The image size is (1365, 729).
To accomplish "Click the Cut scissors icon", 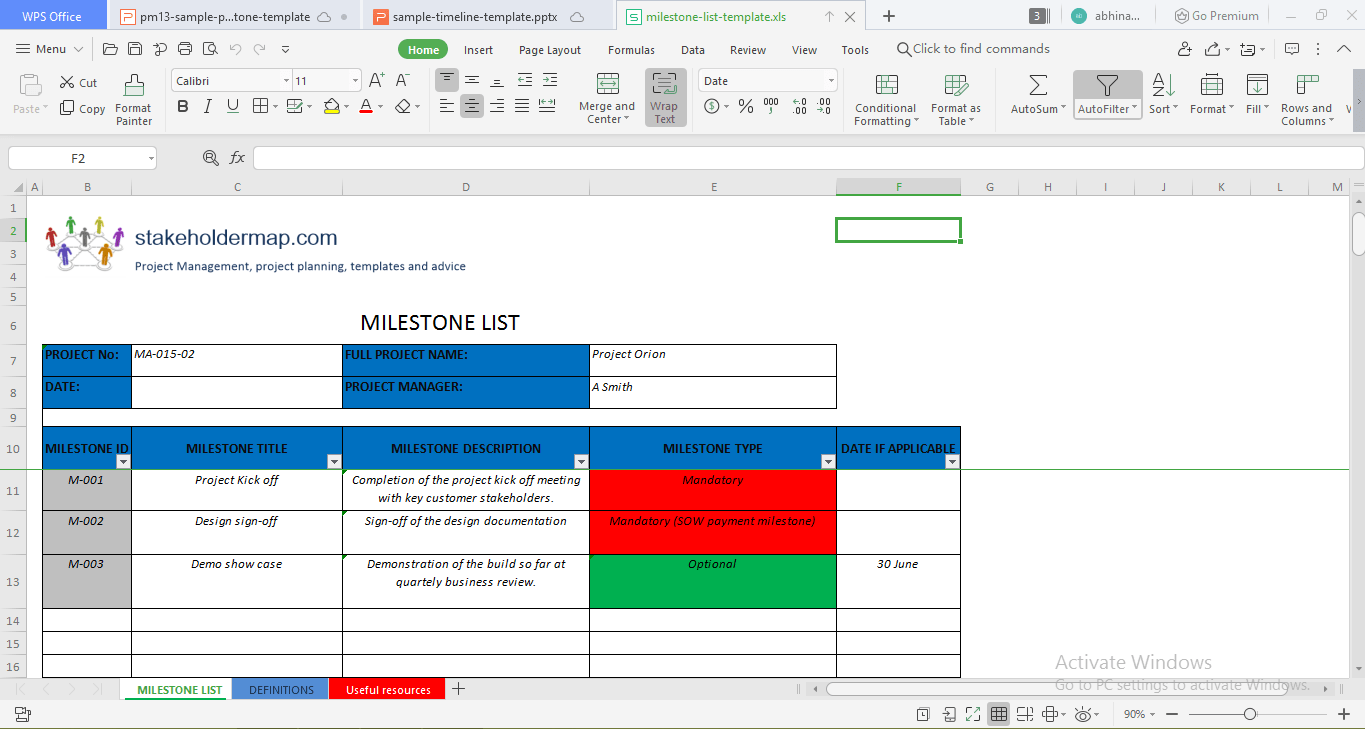I will pos(67,82).
